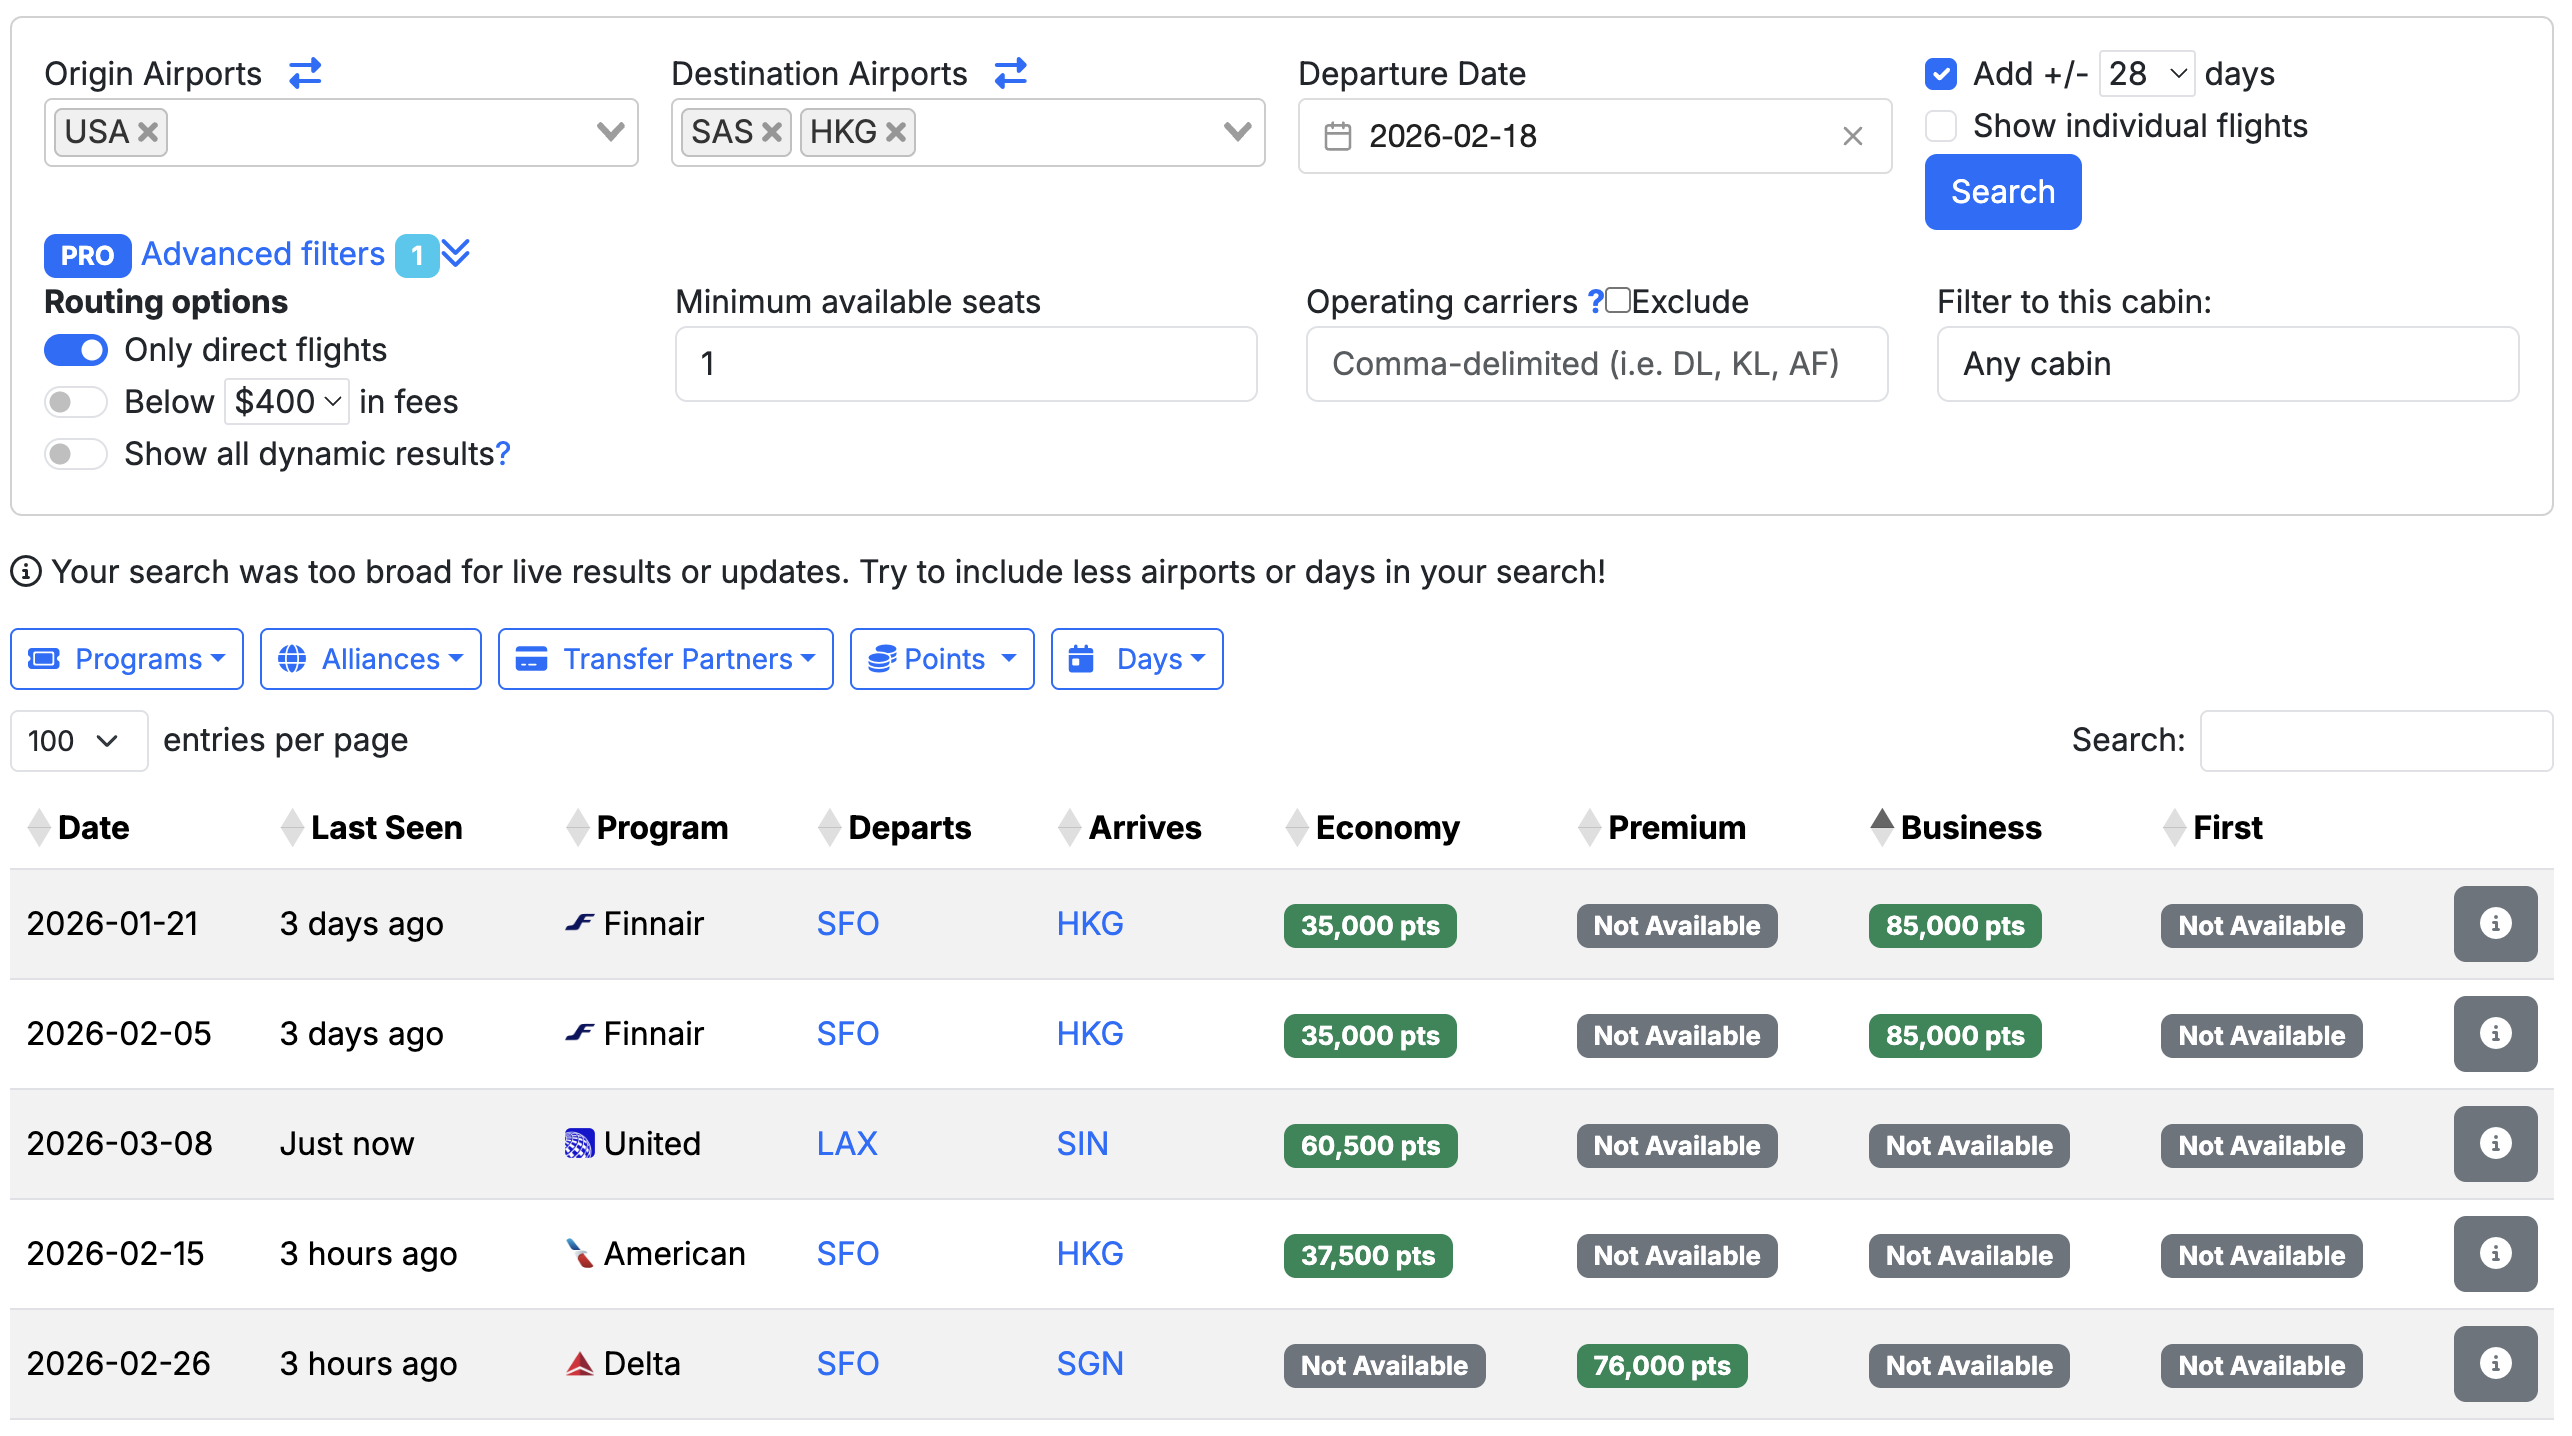Toggle Show all dynamic results on
The image size is (2572, 1436).
[76, 454]
